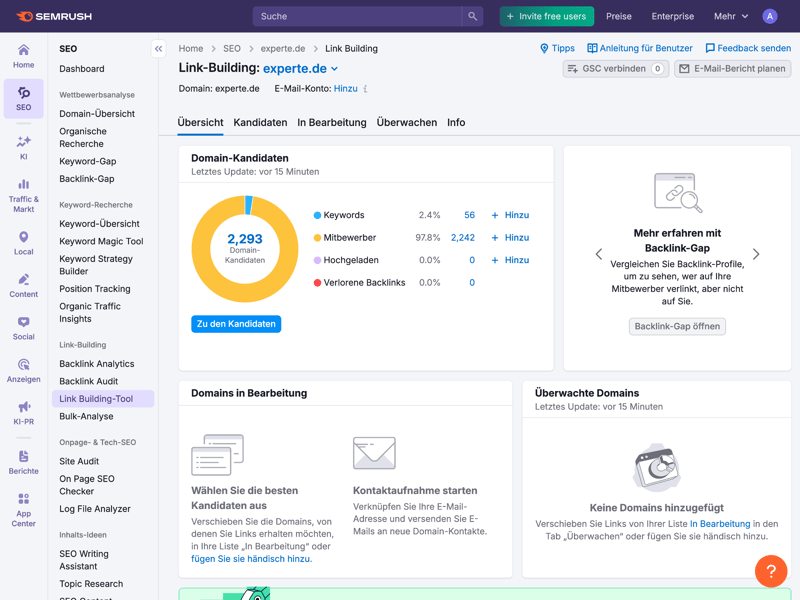Open the experte.de project dropdown

pyautogui.click(x=334, y=69)
